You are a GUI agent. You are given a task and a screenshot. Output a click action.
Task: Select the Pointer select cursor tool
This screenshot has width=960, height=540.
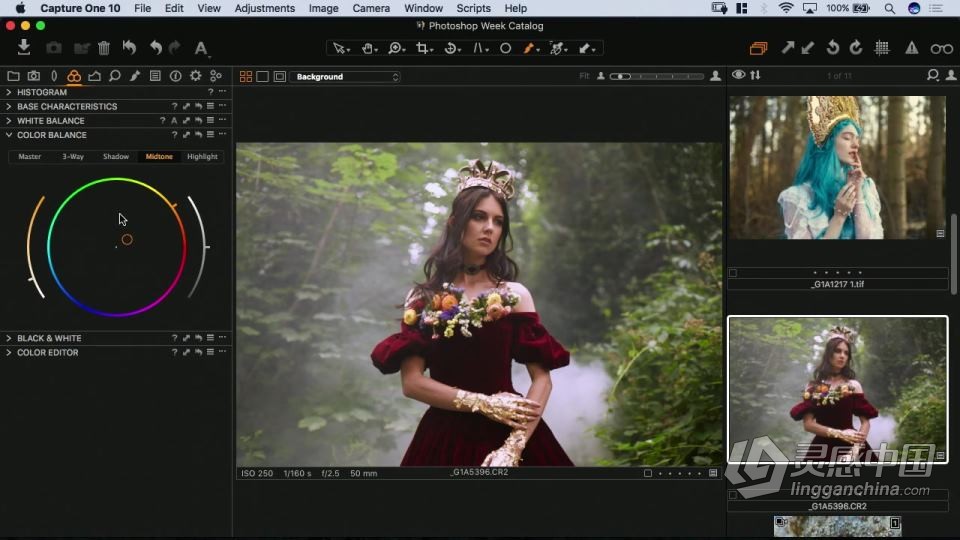(x=340, y=48)
